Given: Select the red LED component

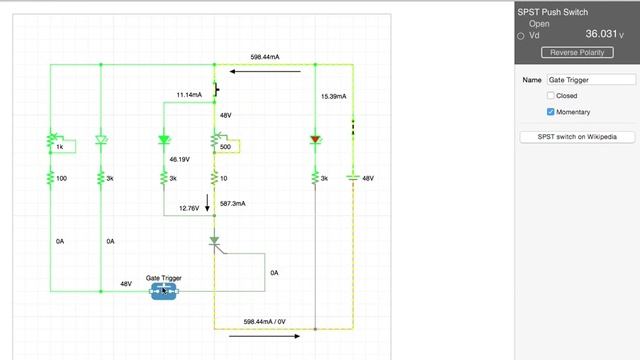Looking at the screenshot, I should click(315, 140).
